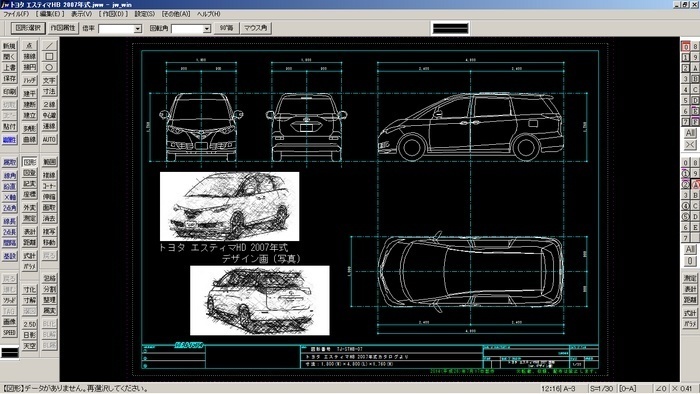Click upper layer bar All button
The image size is (700, 394).
click(x=690, y=133)
